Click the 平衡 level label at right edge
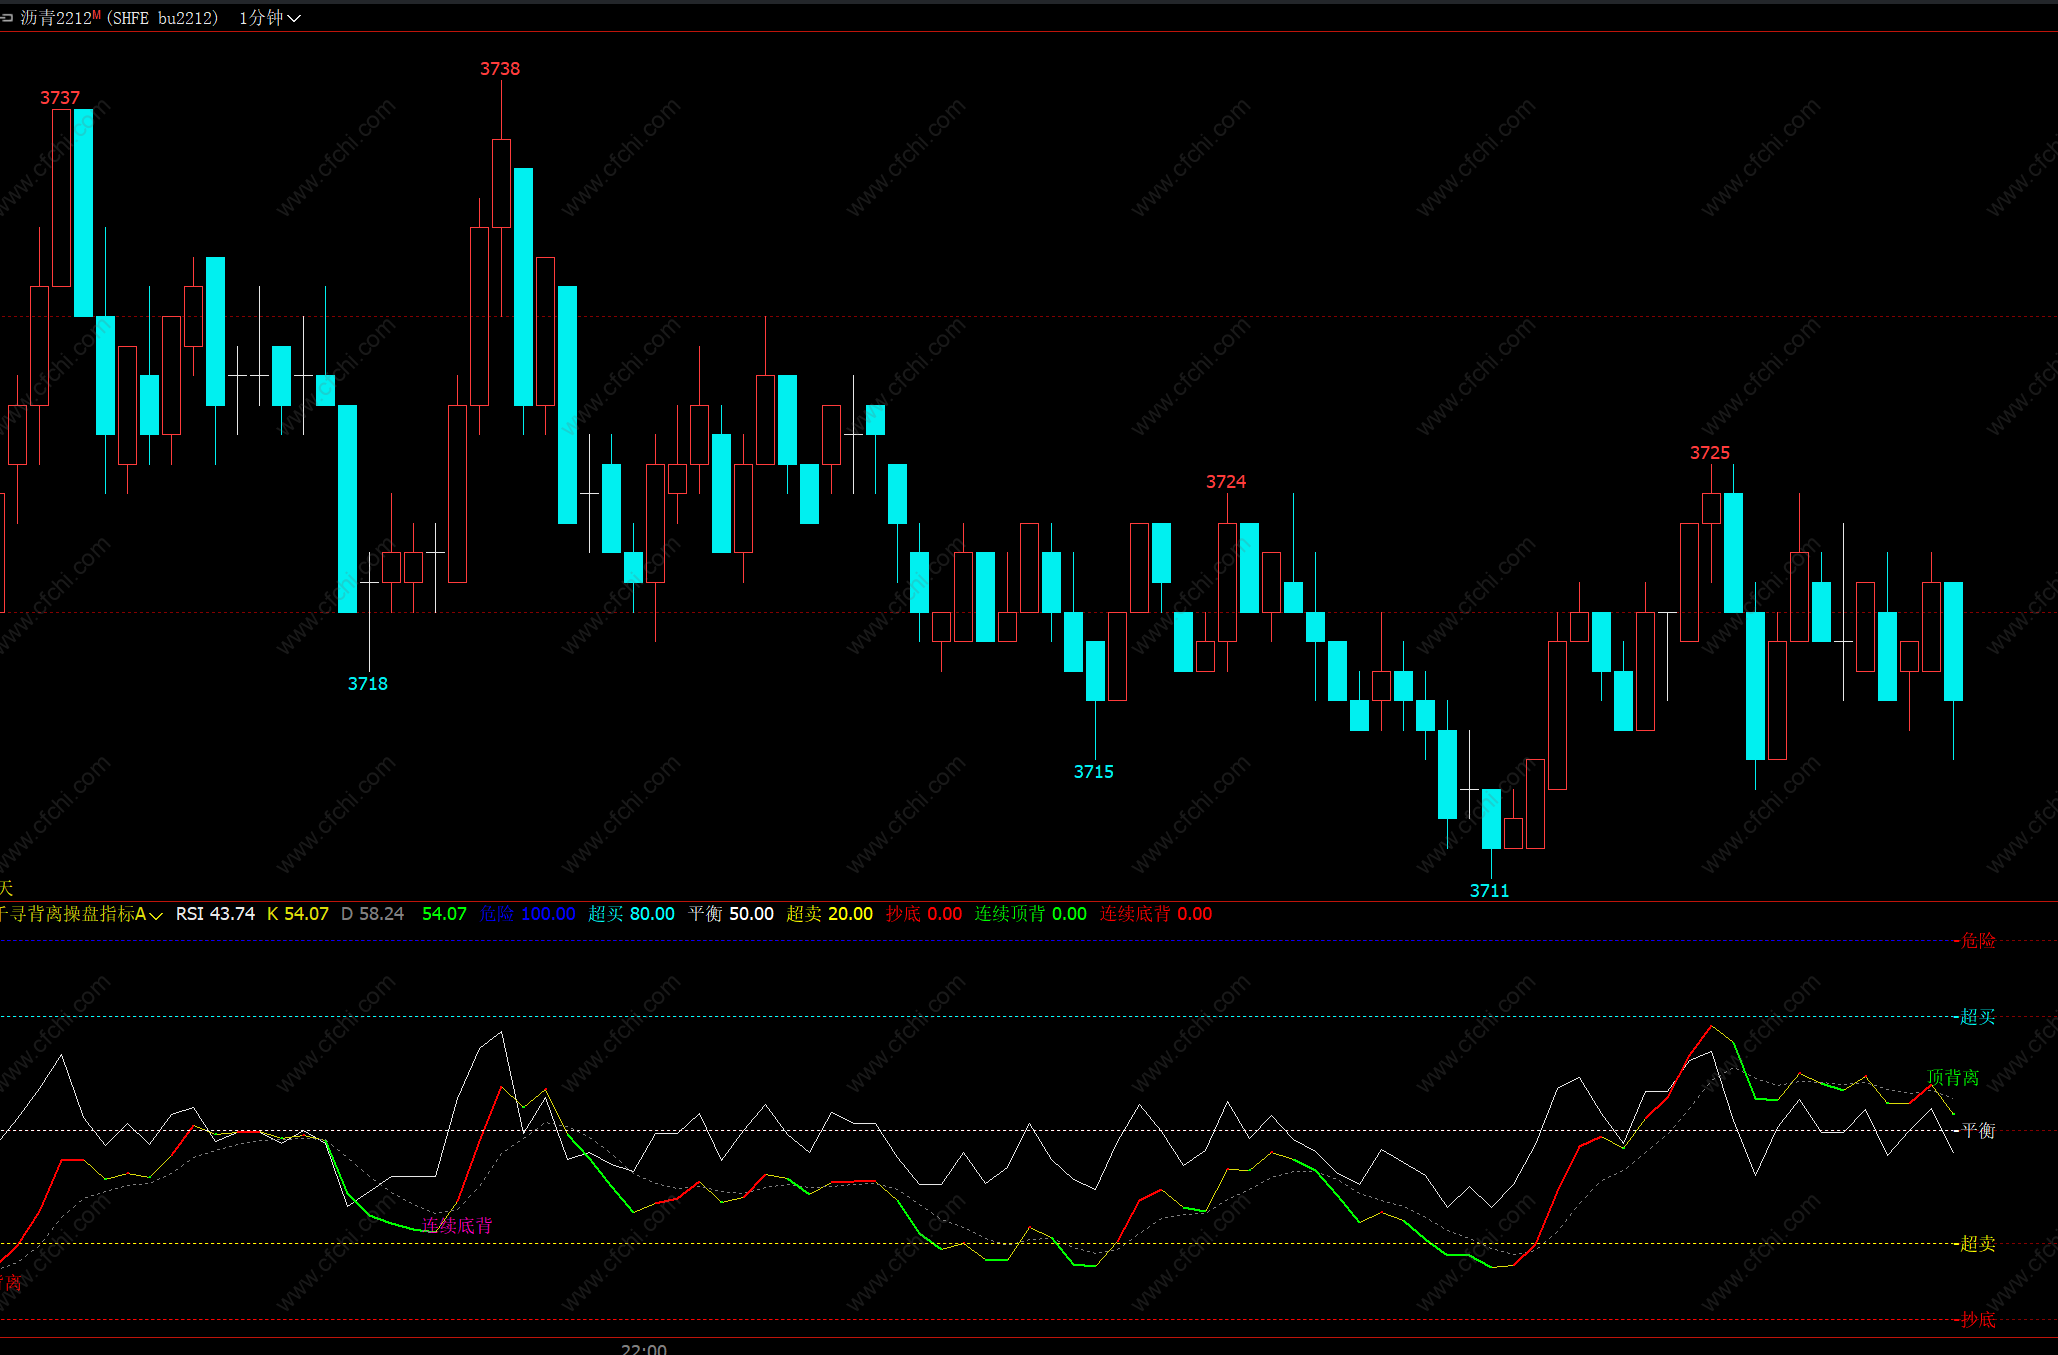The image size is (2058, 1355). 1977,1131
